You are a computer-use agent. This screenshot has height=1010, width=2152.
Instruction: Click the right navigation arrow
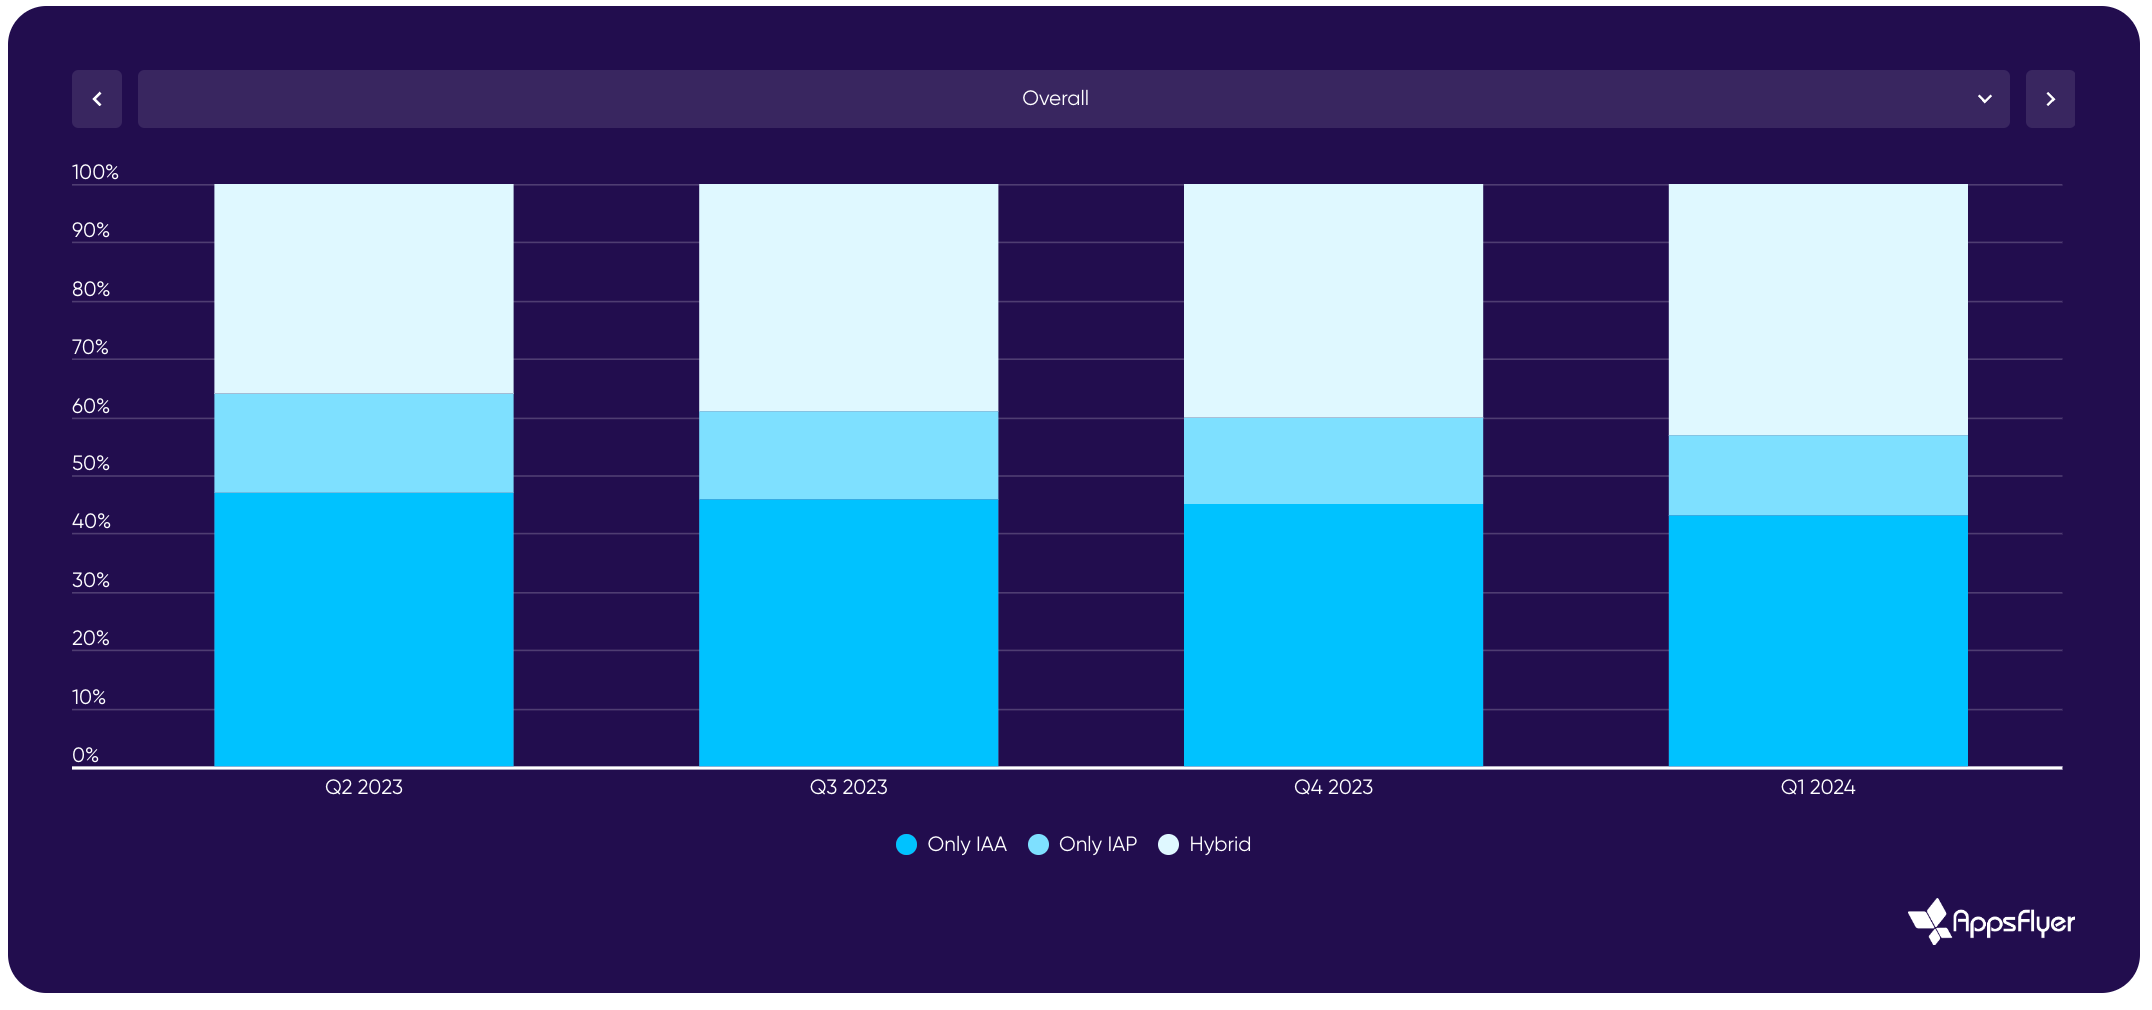coord(2050,98)
